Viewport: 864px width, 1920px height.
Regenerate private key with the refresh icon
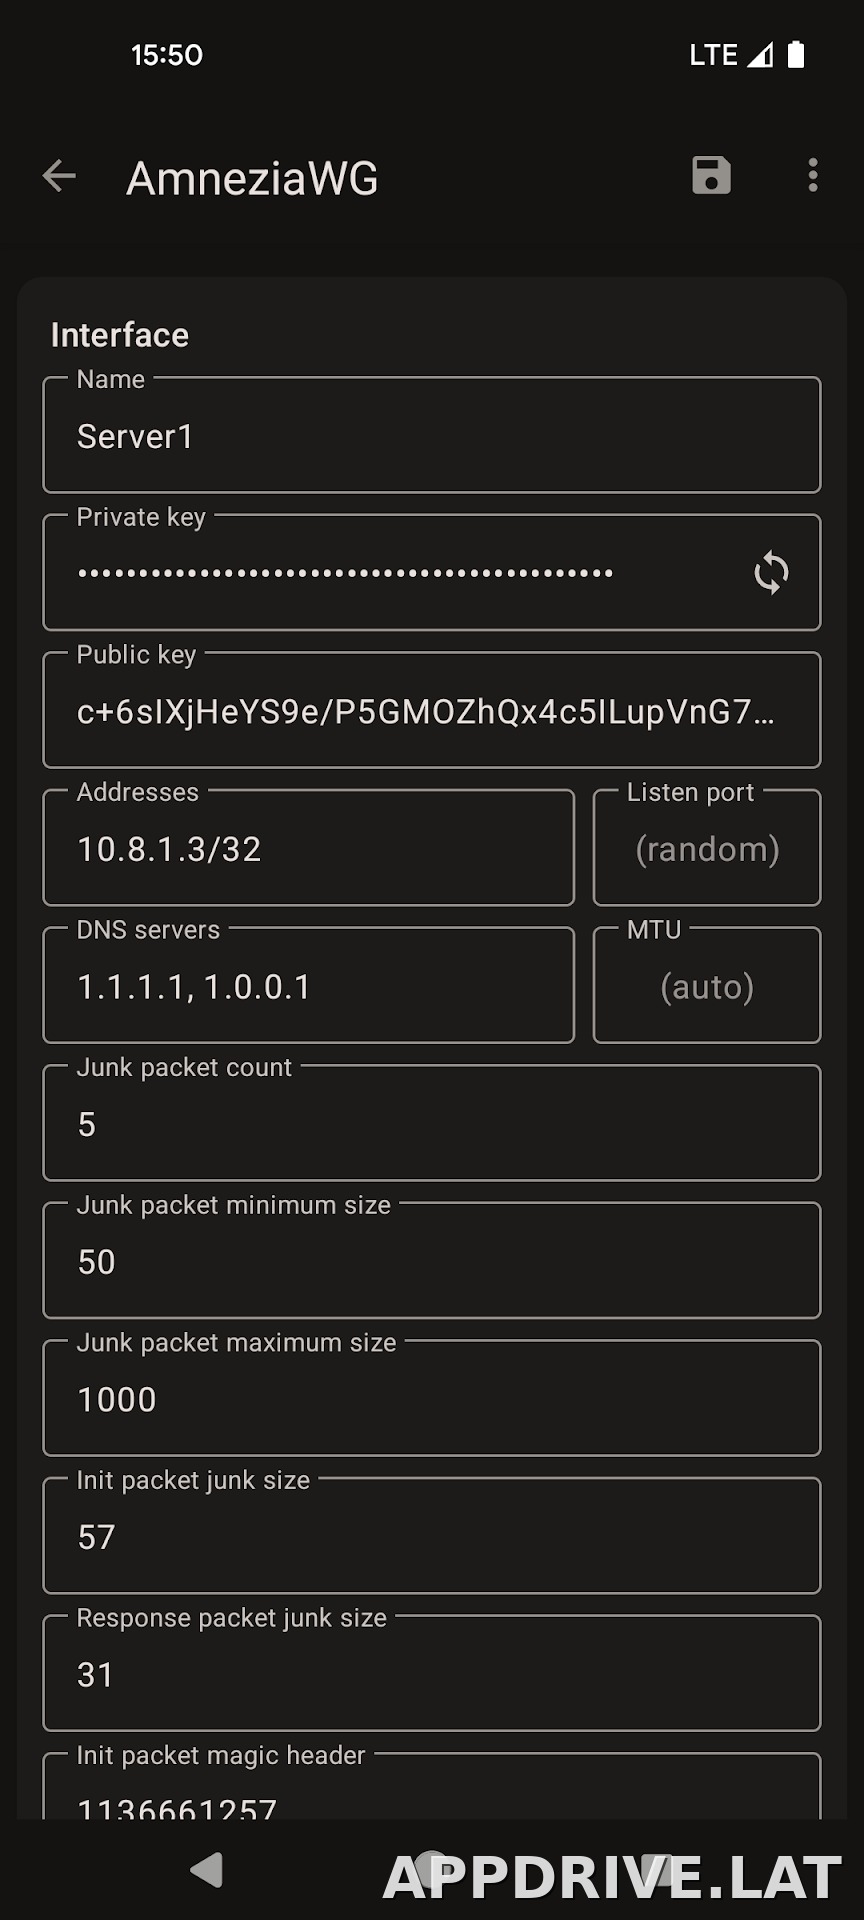[771, 573]
